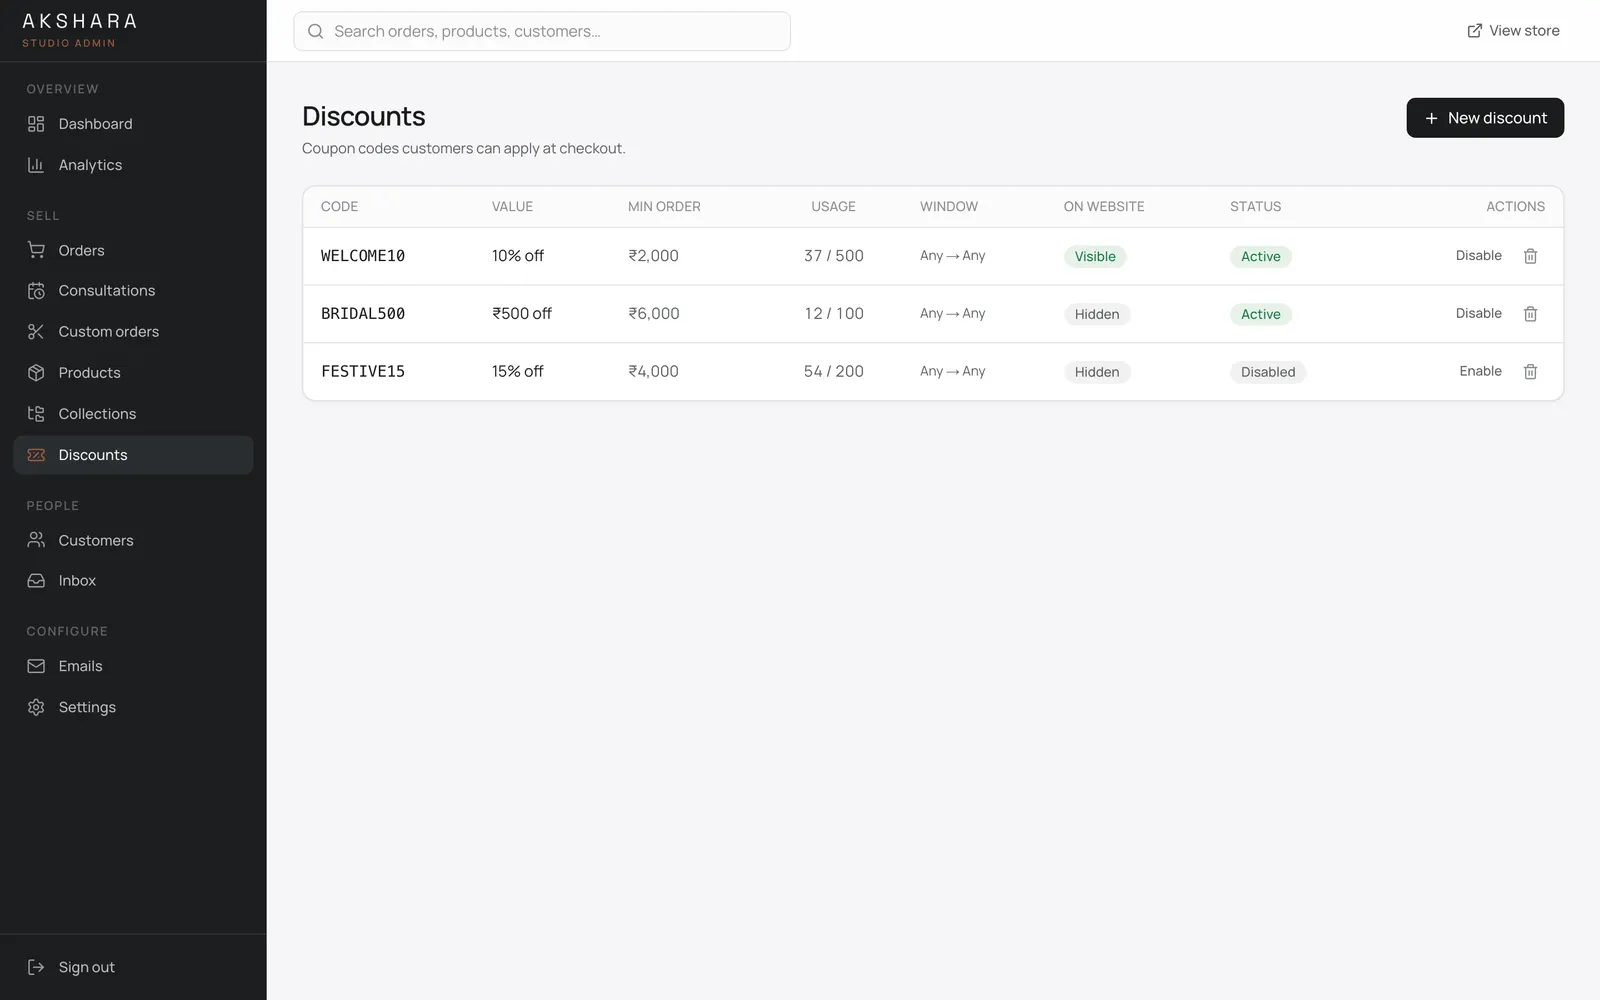This screenshot has height=1000, width=1600.
Task: Click the Orders cart icon
Action: [36, 250]
